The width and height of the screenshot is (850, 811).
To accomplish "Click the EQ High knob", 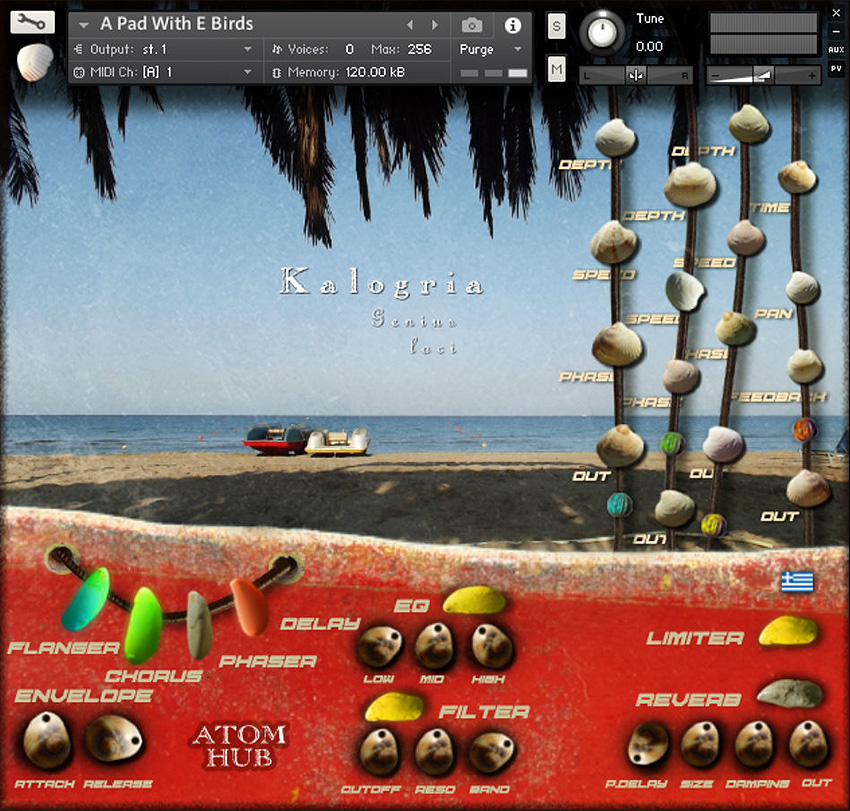I will pos(491,645).
